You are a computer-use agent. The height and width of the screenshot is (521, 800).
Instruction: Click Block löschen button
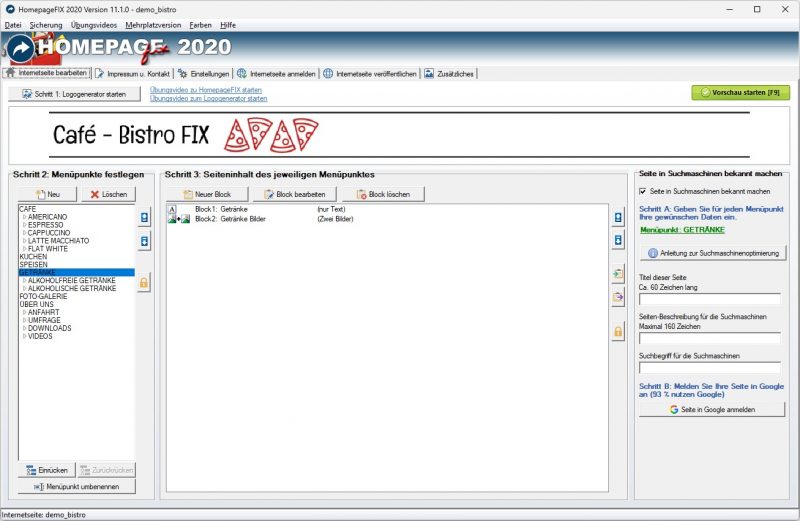pos(383,194)
